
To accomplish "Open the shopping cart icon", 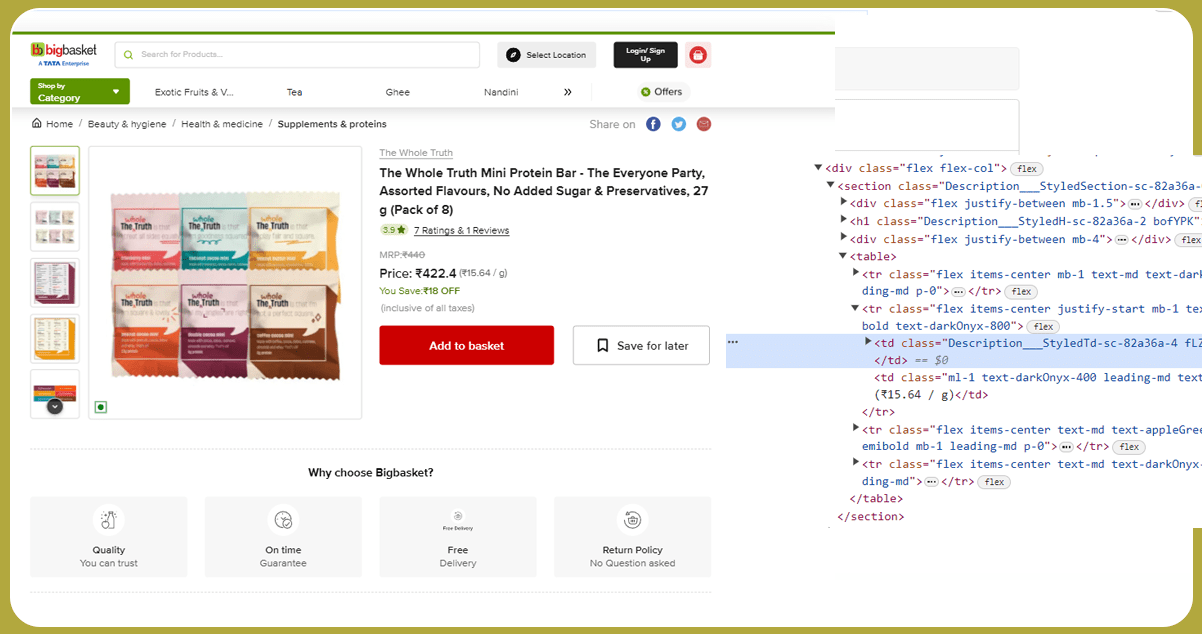I will (697, 55).
